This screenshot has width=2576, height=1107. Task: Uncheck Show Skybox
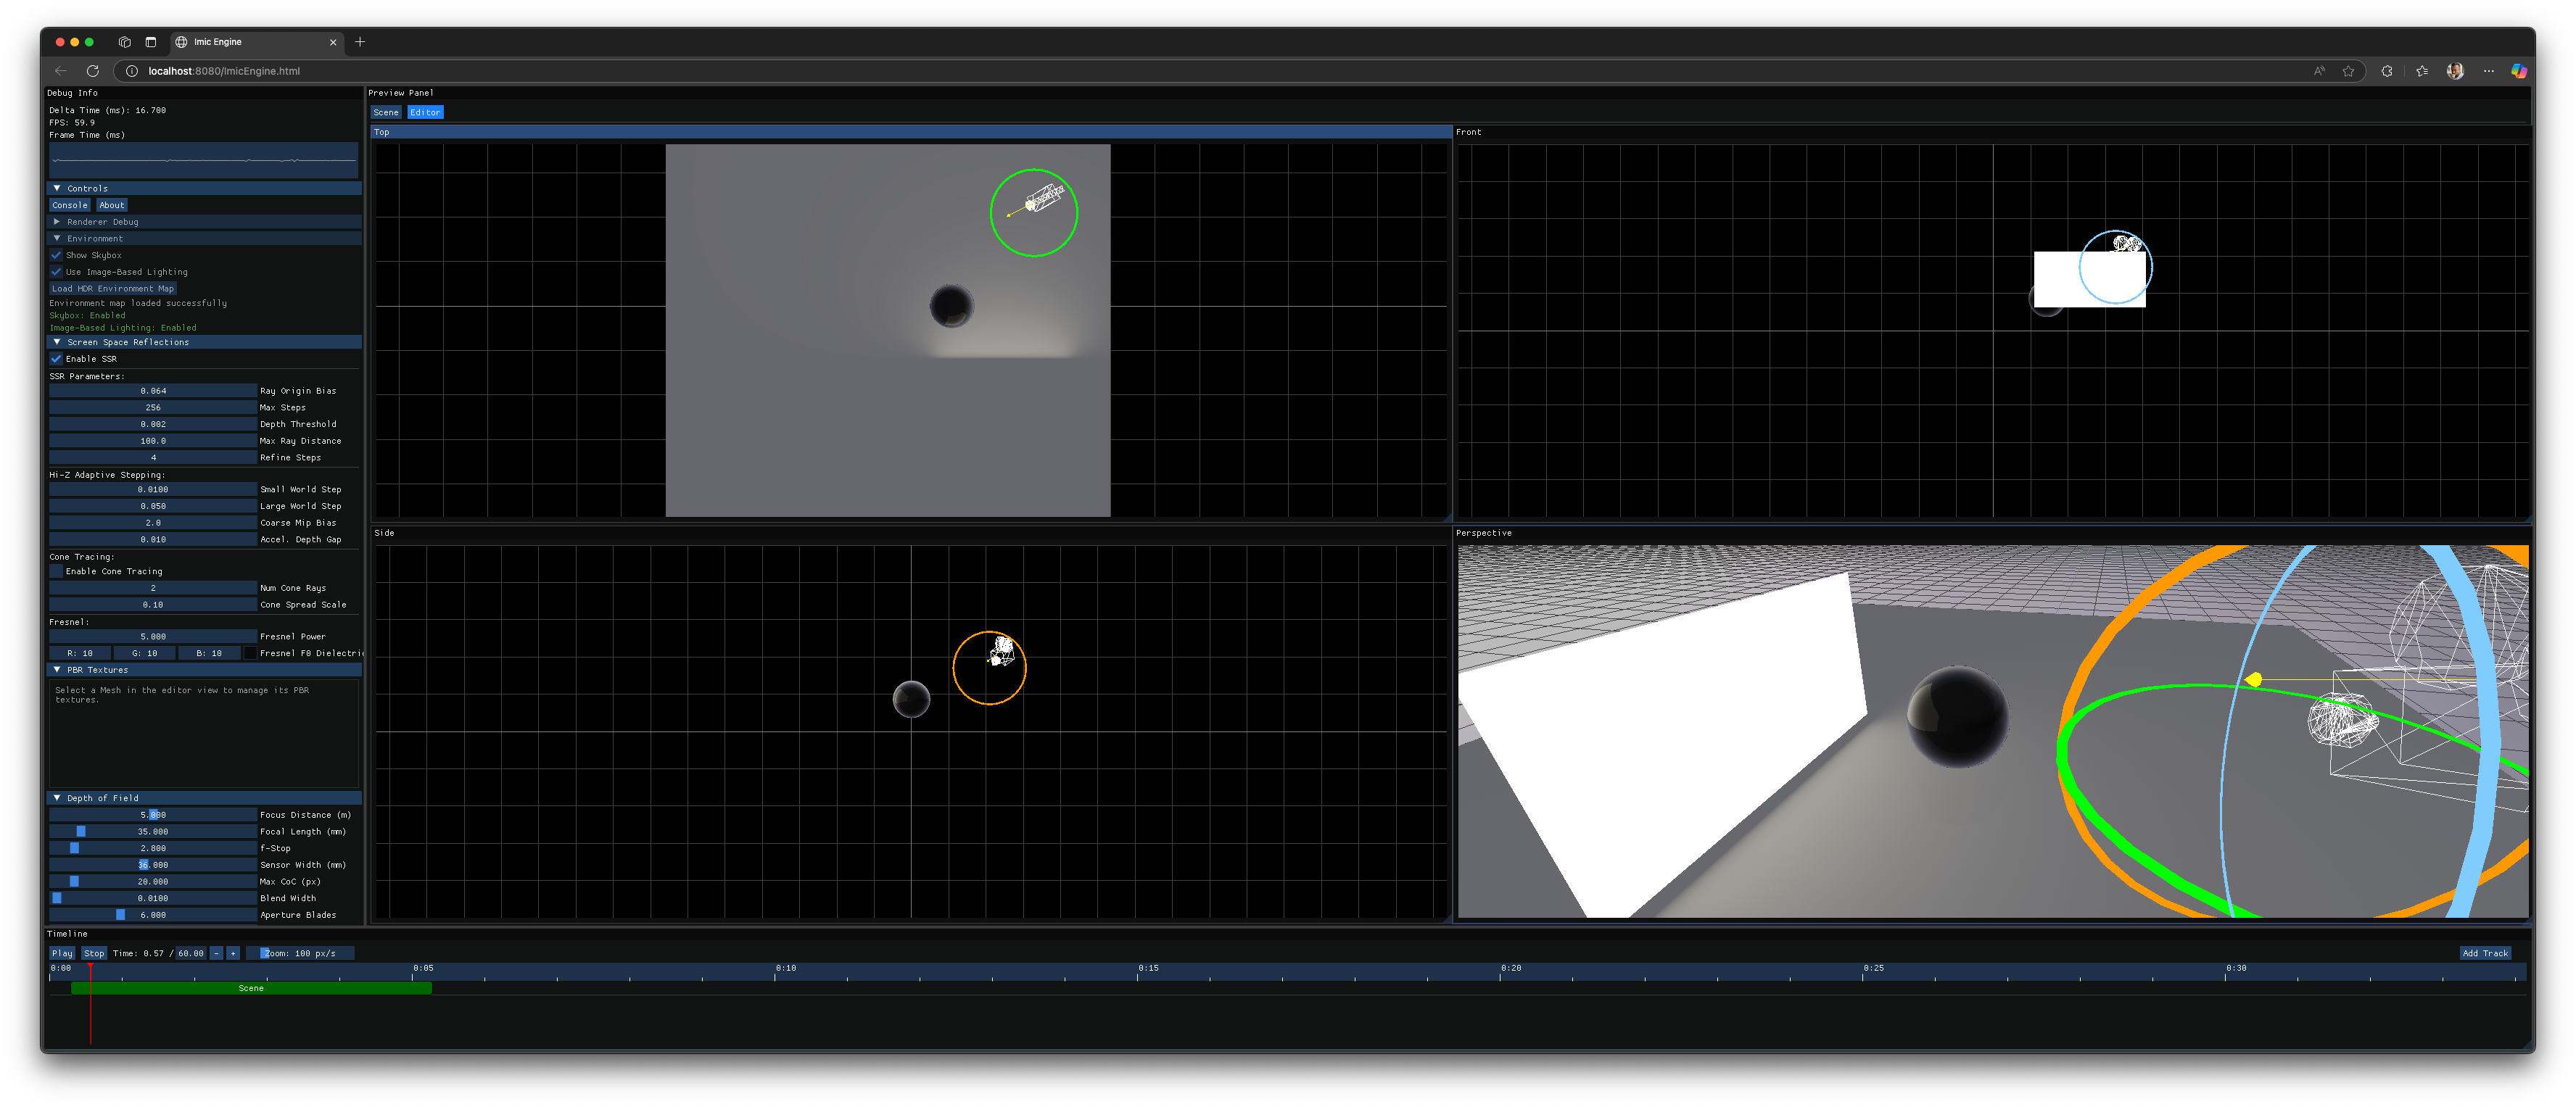[57, 255]
